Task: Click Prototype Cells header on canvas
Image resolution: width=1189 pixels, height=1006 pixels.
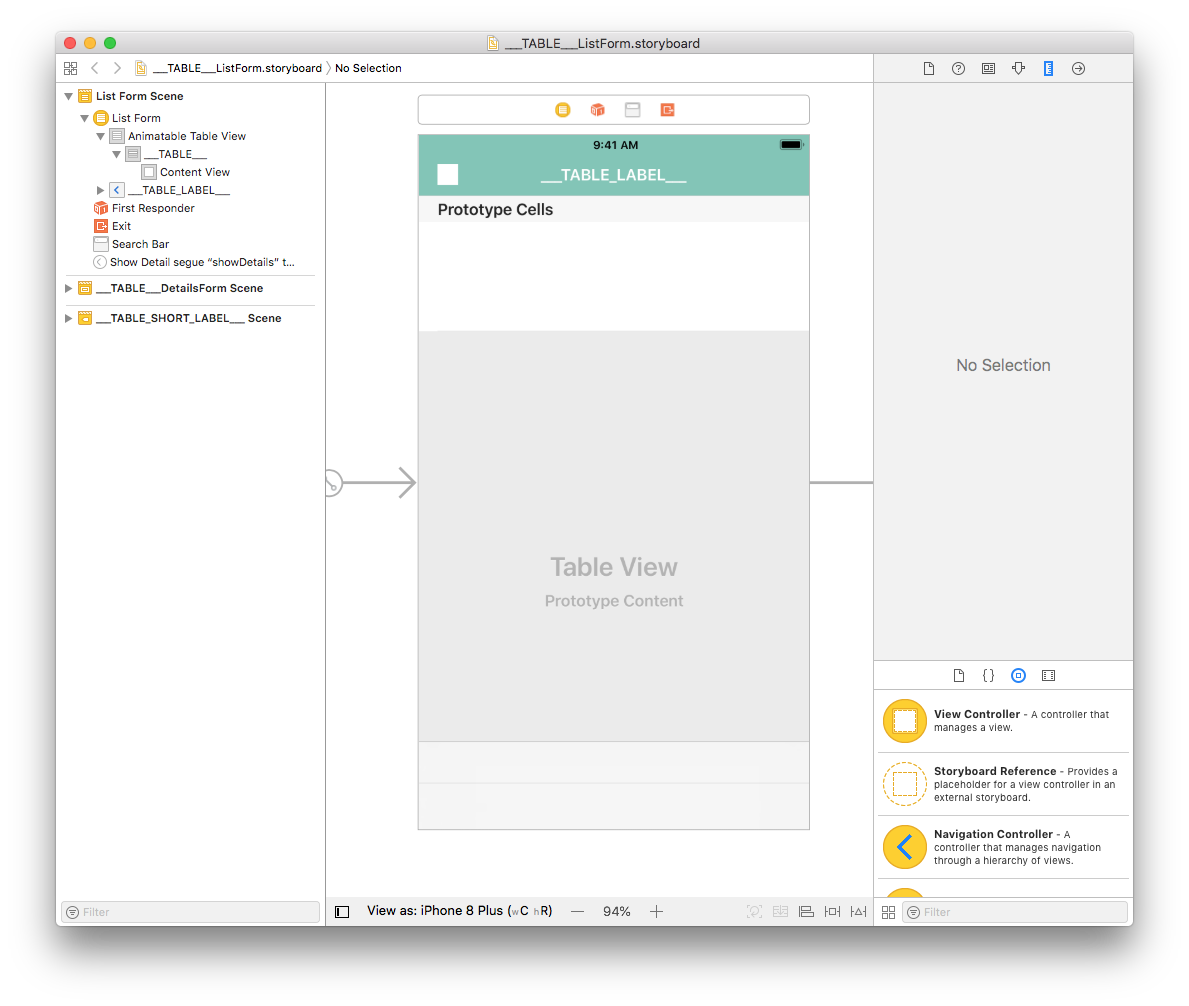Action: tap(495, 210)
